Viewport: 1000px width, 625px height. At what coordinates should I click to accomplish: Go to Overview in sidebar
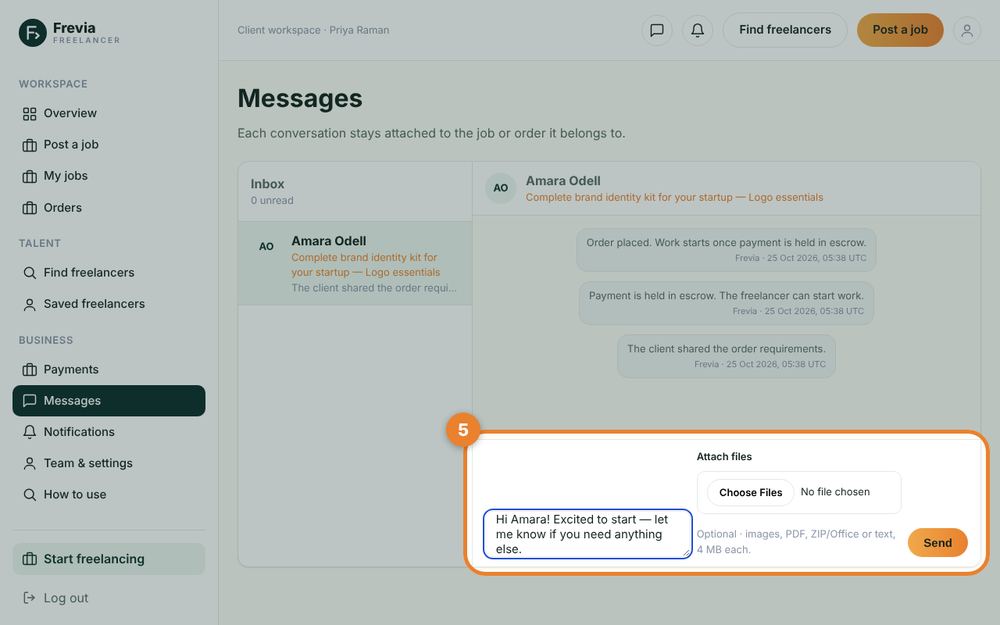click(109, 114)
